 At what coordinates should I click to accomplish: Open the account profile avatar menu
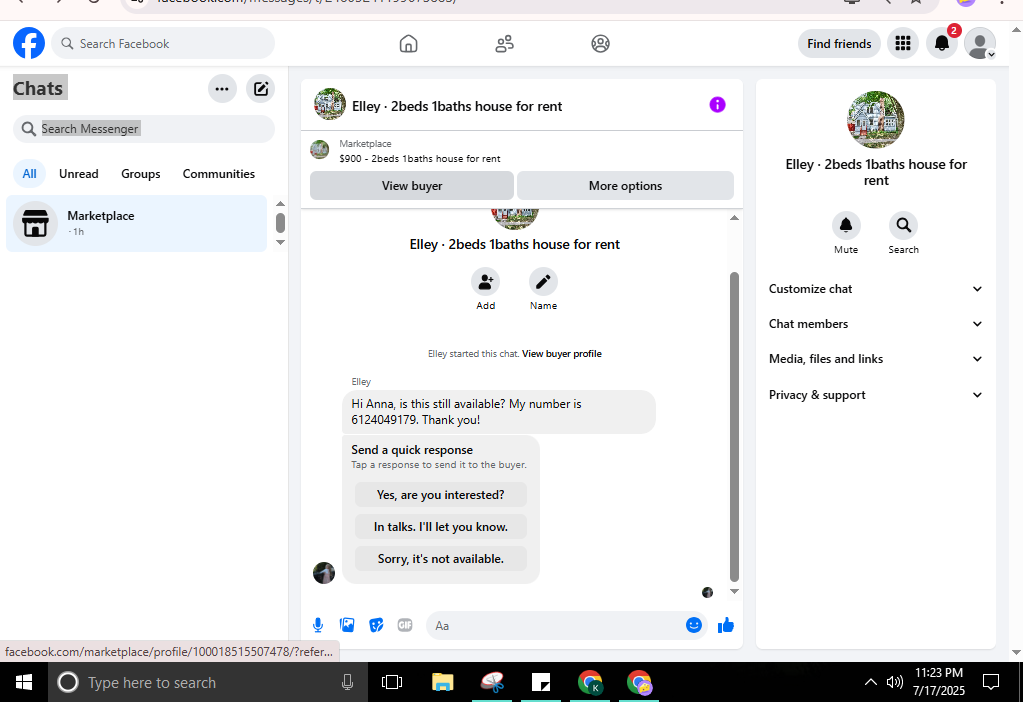click(x=980, y=44)
